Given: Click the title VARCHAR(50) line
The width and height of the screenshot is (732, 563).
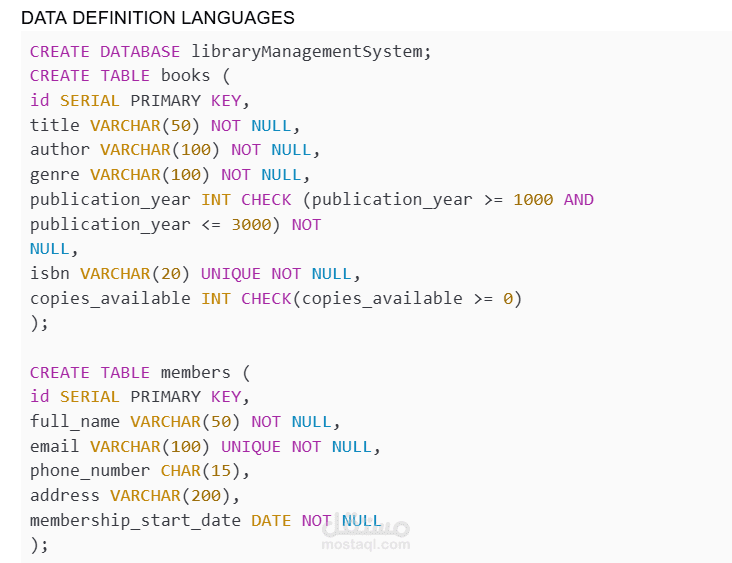Looking at the screenshot, I should click(165, 126).
